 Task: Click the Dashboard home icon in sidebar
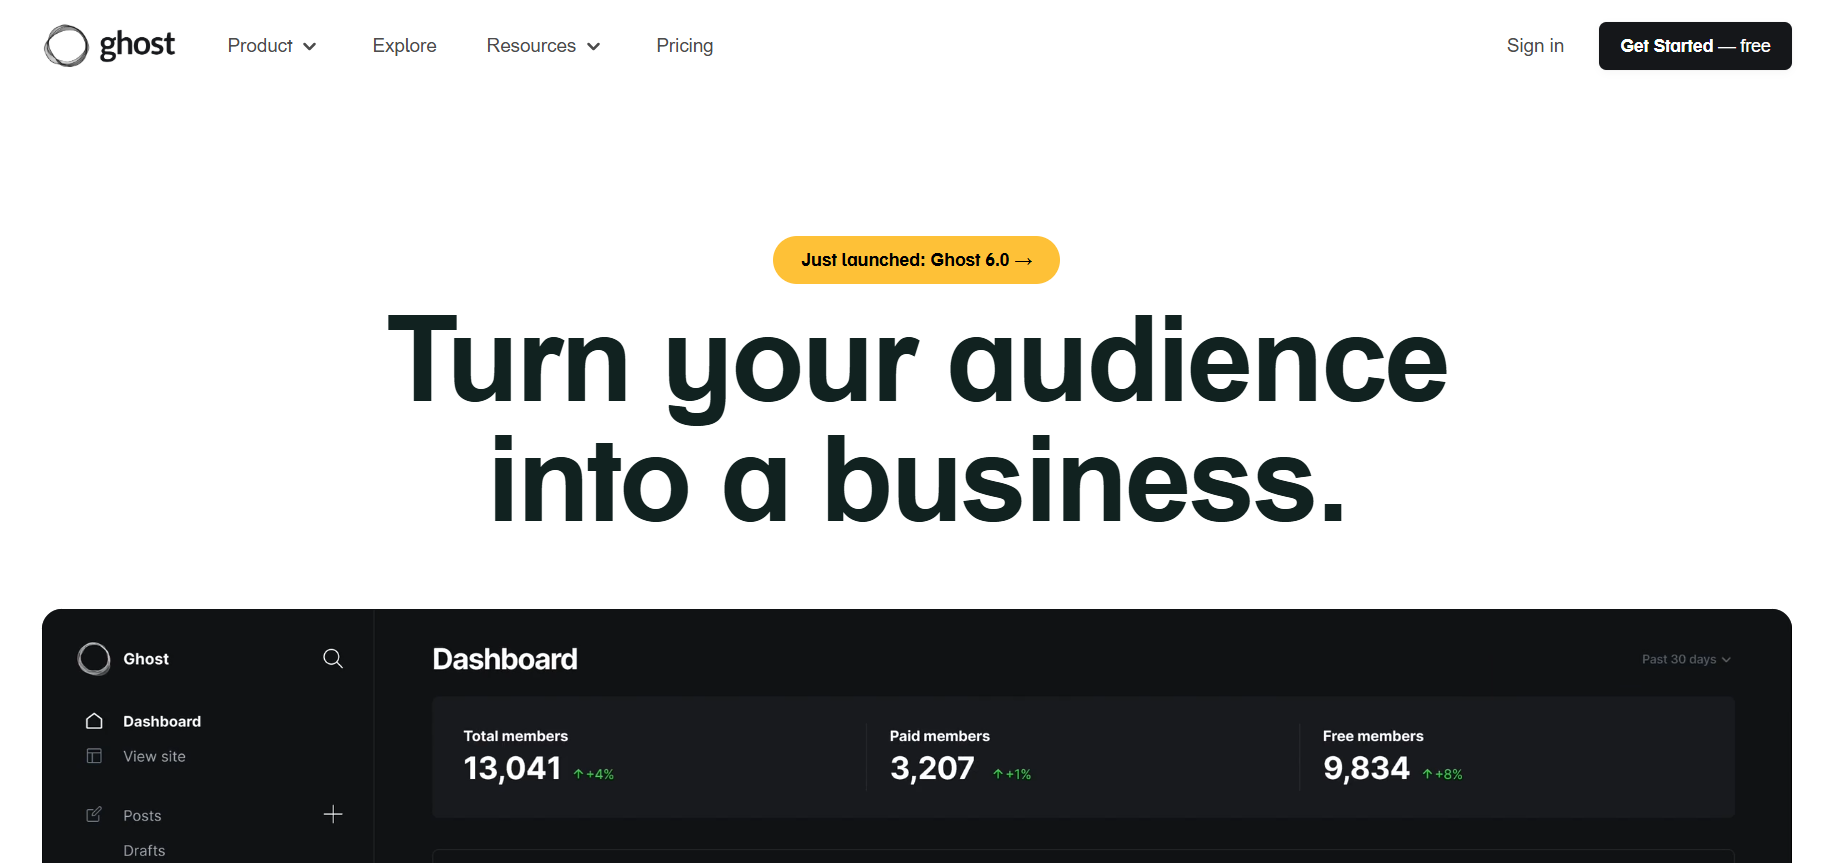coord(94,721)
